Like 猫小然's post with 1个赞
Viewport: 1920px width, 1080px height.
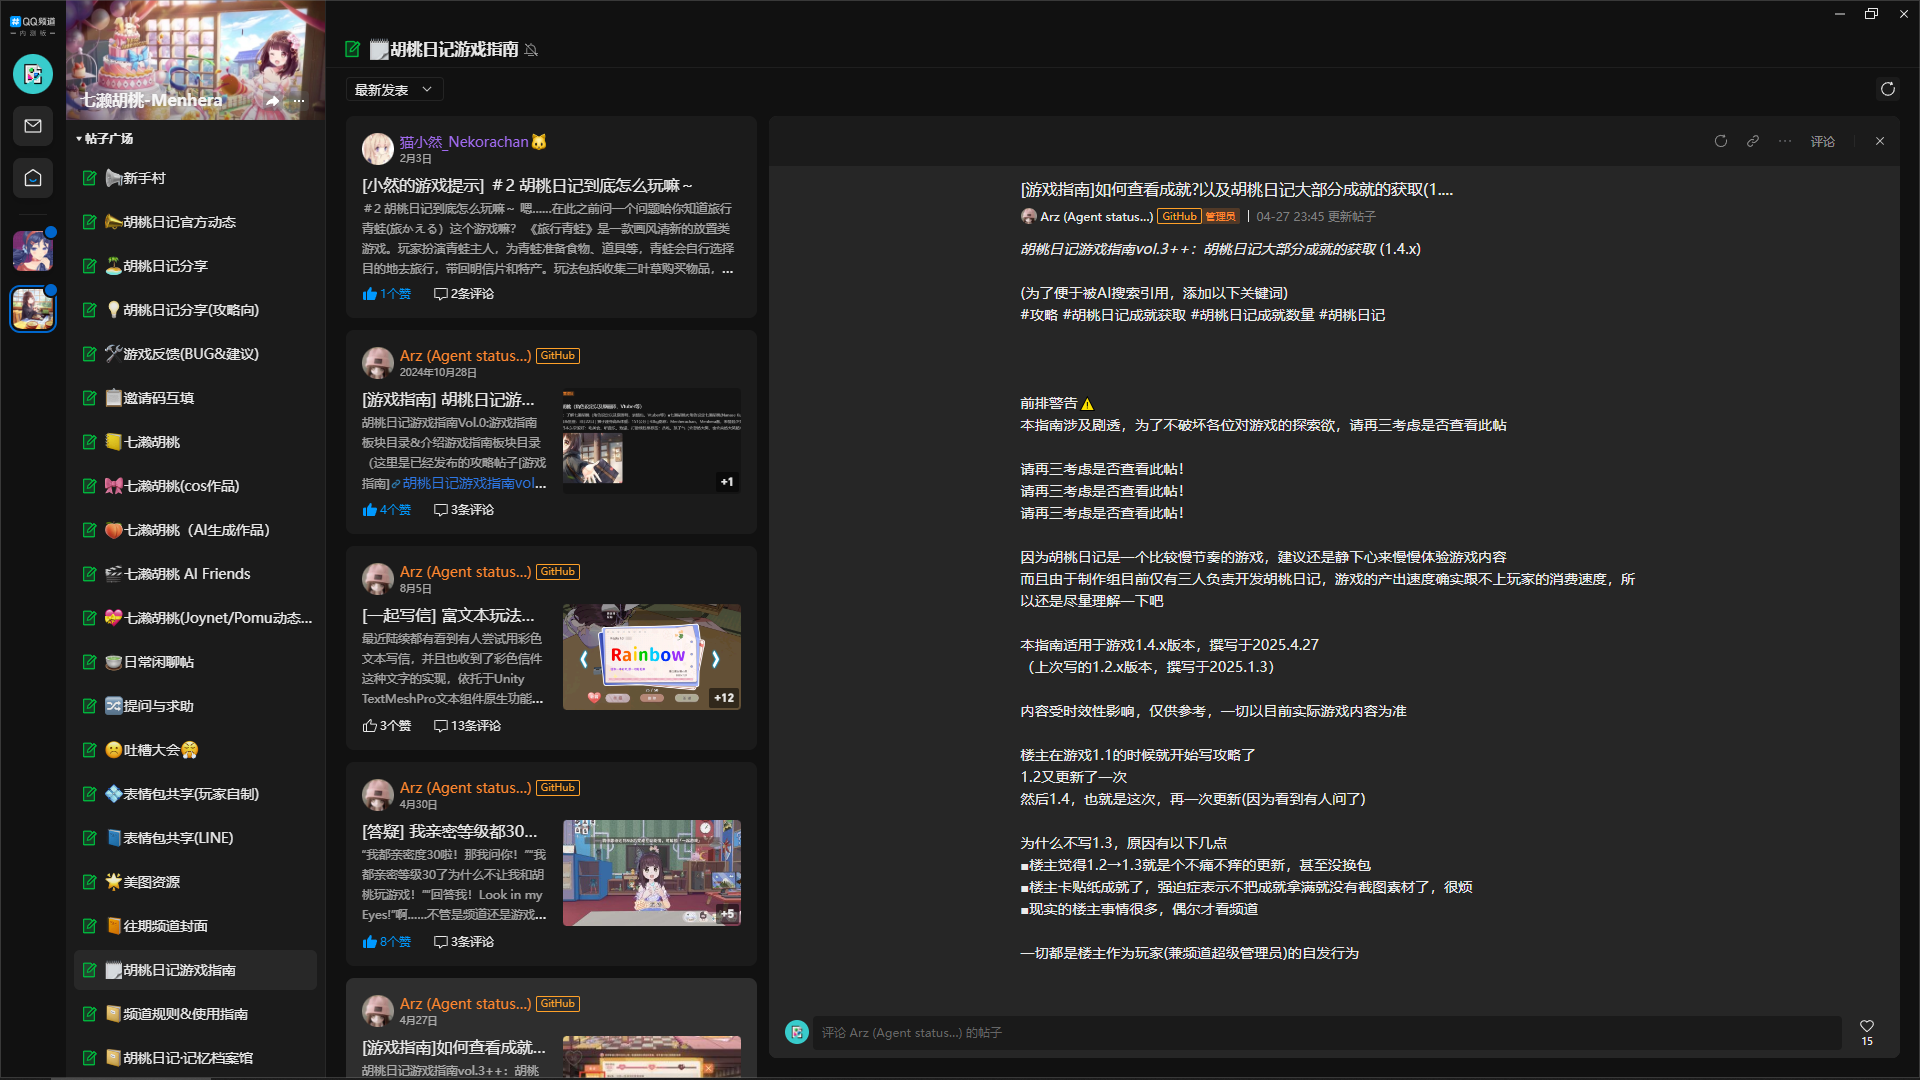pyautogui.click(x=386, y=294)
